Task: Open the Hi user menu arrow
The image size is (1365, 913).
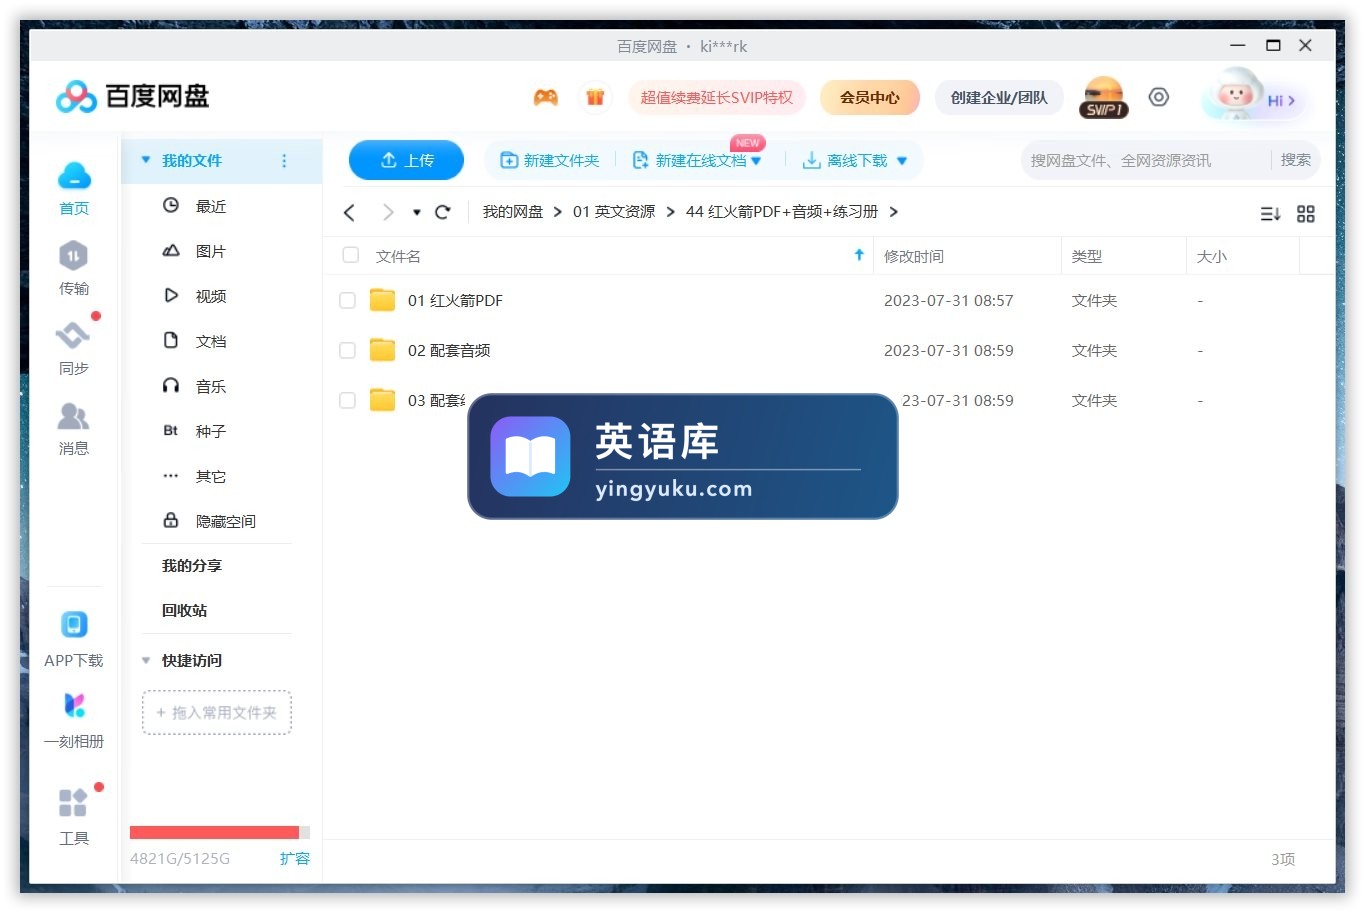Action: [1292, 100]
